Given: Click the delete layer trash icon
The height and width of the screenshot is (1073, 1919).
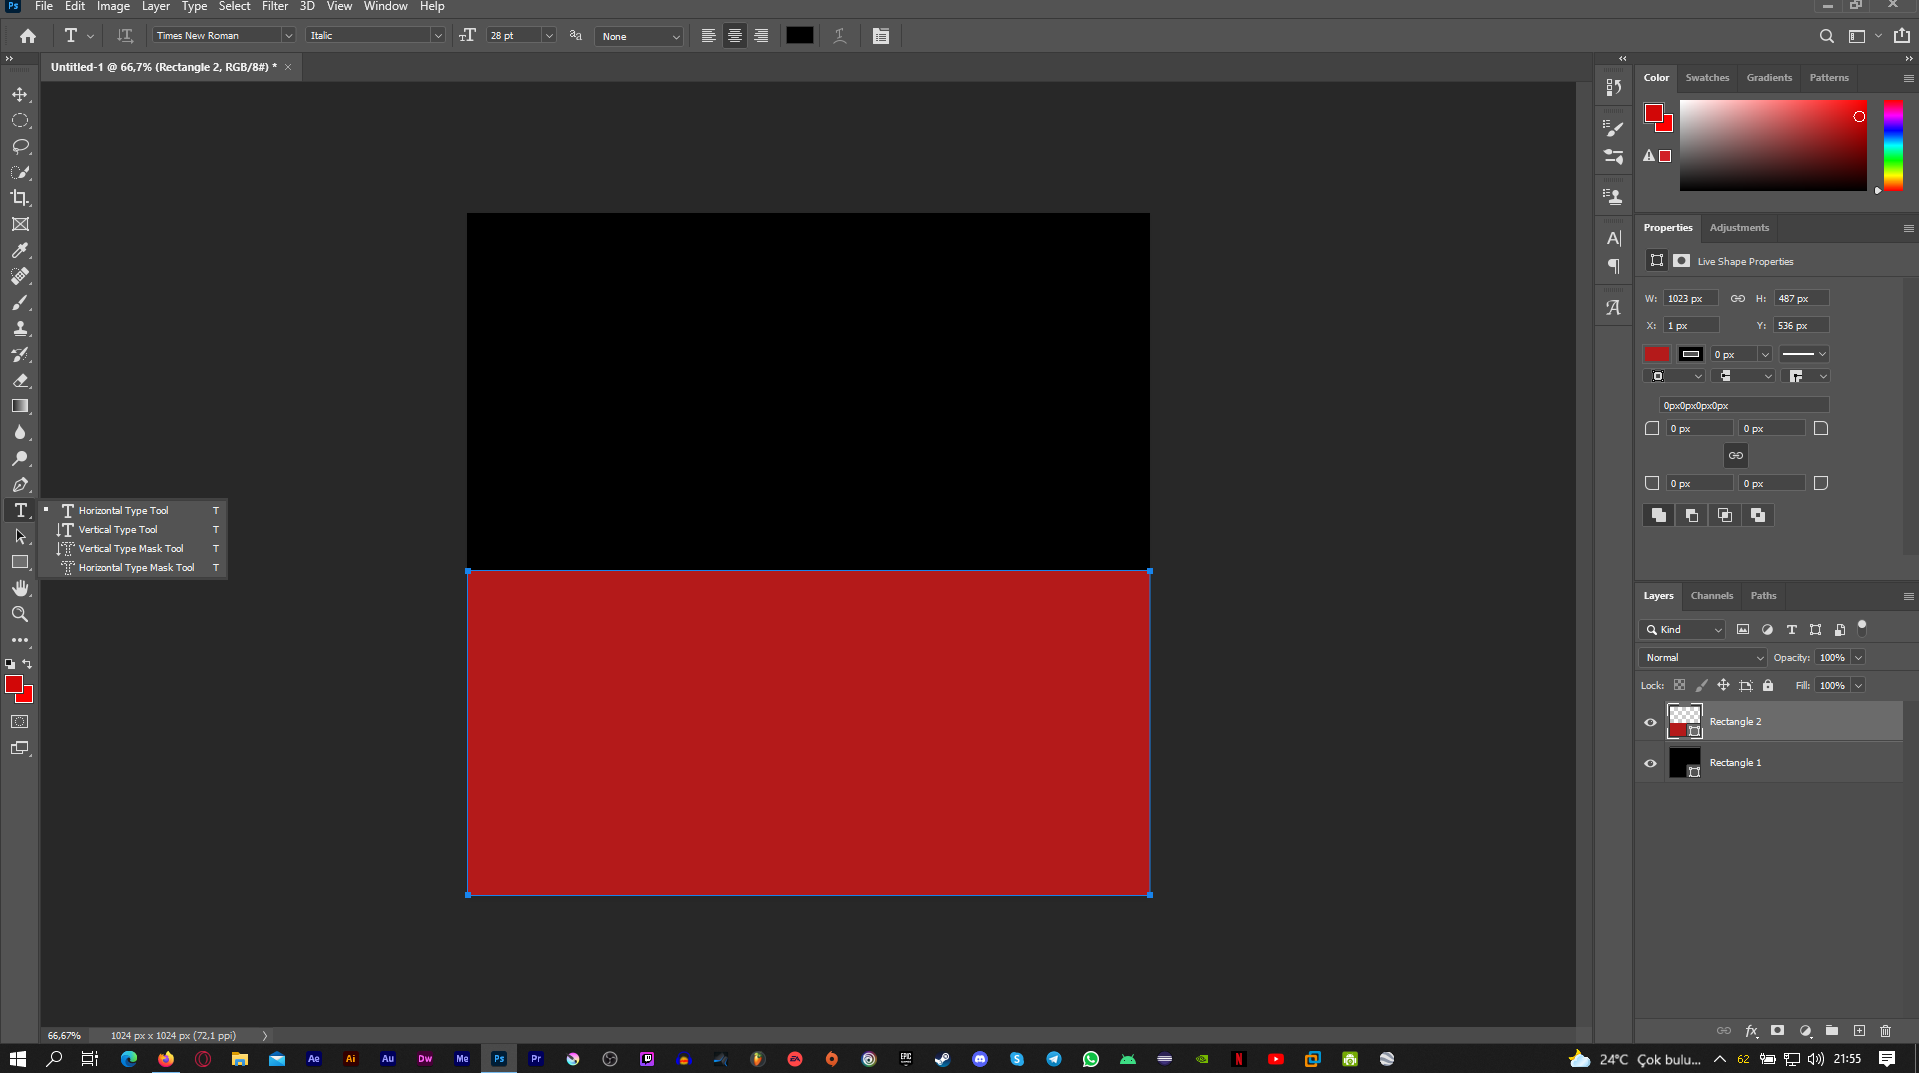Looking at the screenshot, I should [x=1885, y=1031].
